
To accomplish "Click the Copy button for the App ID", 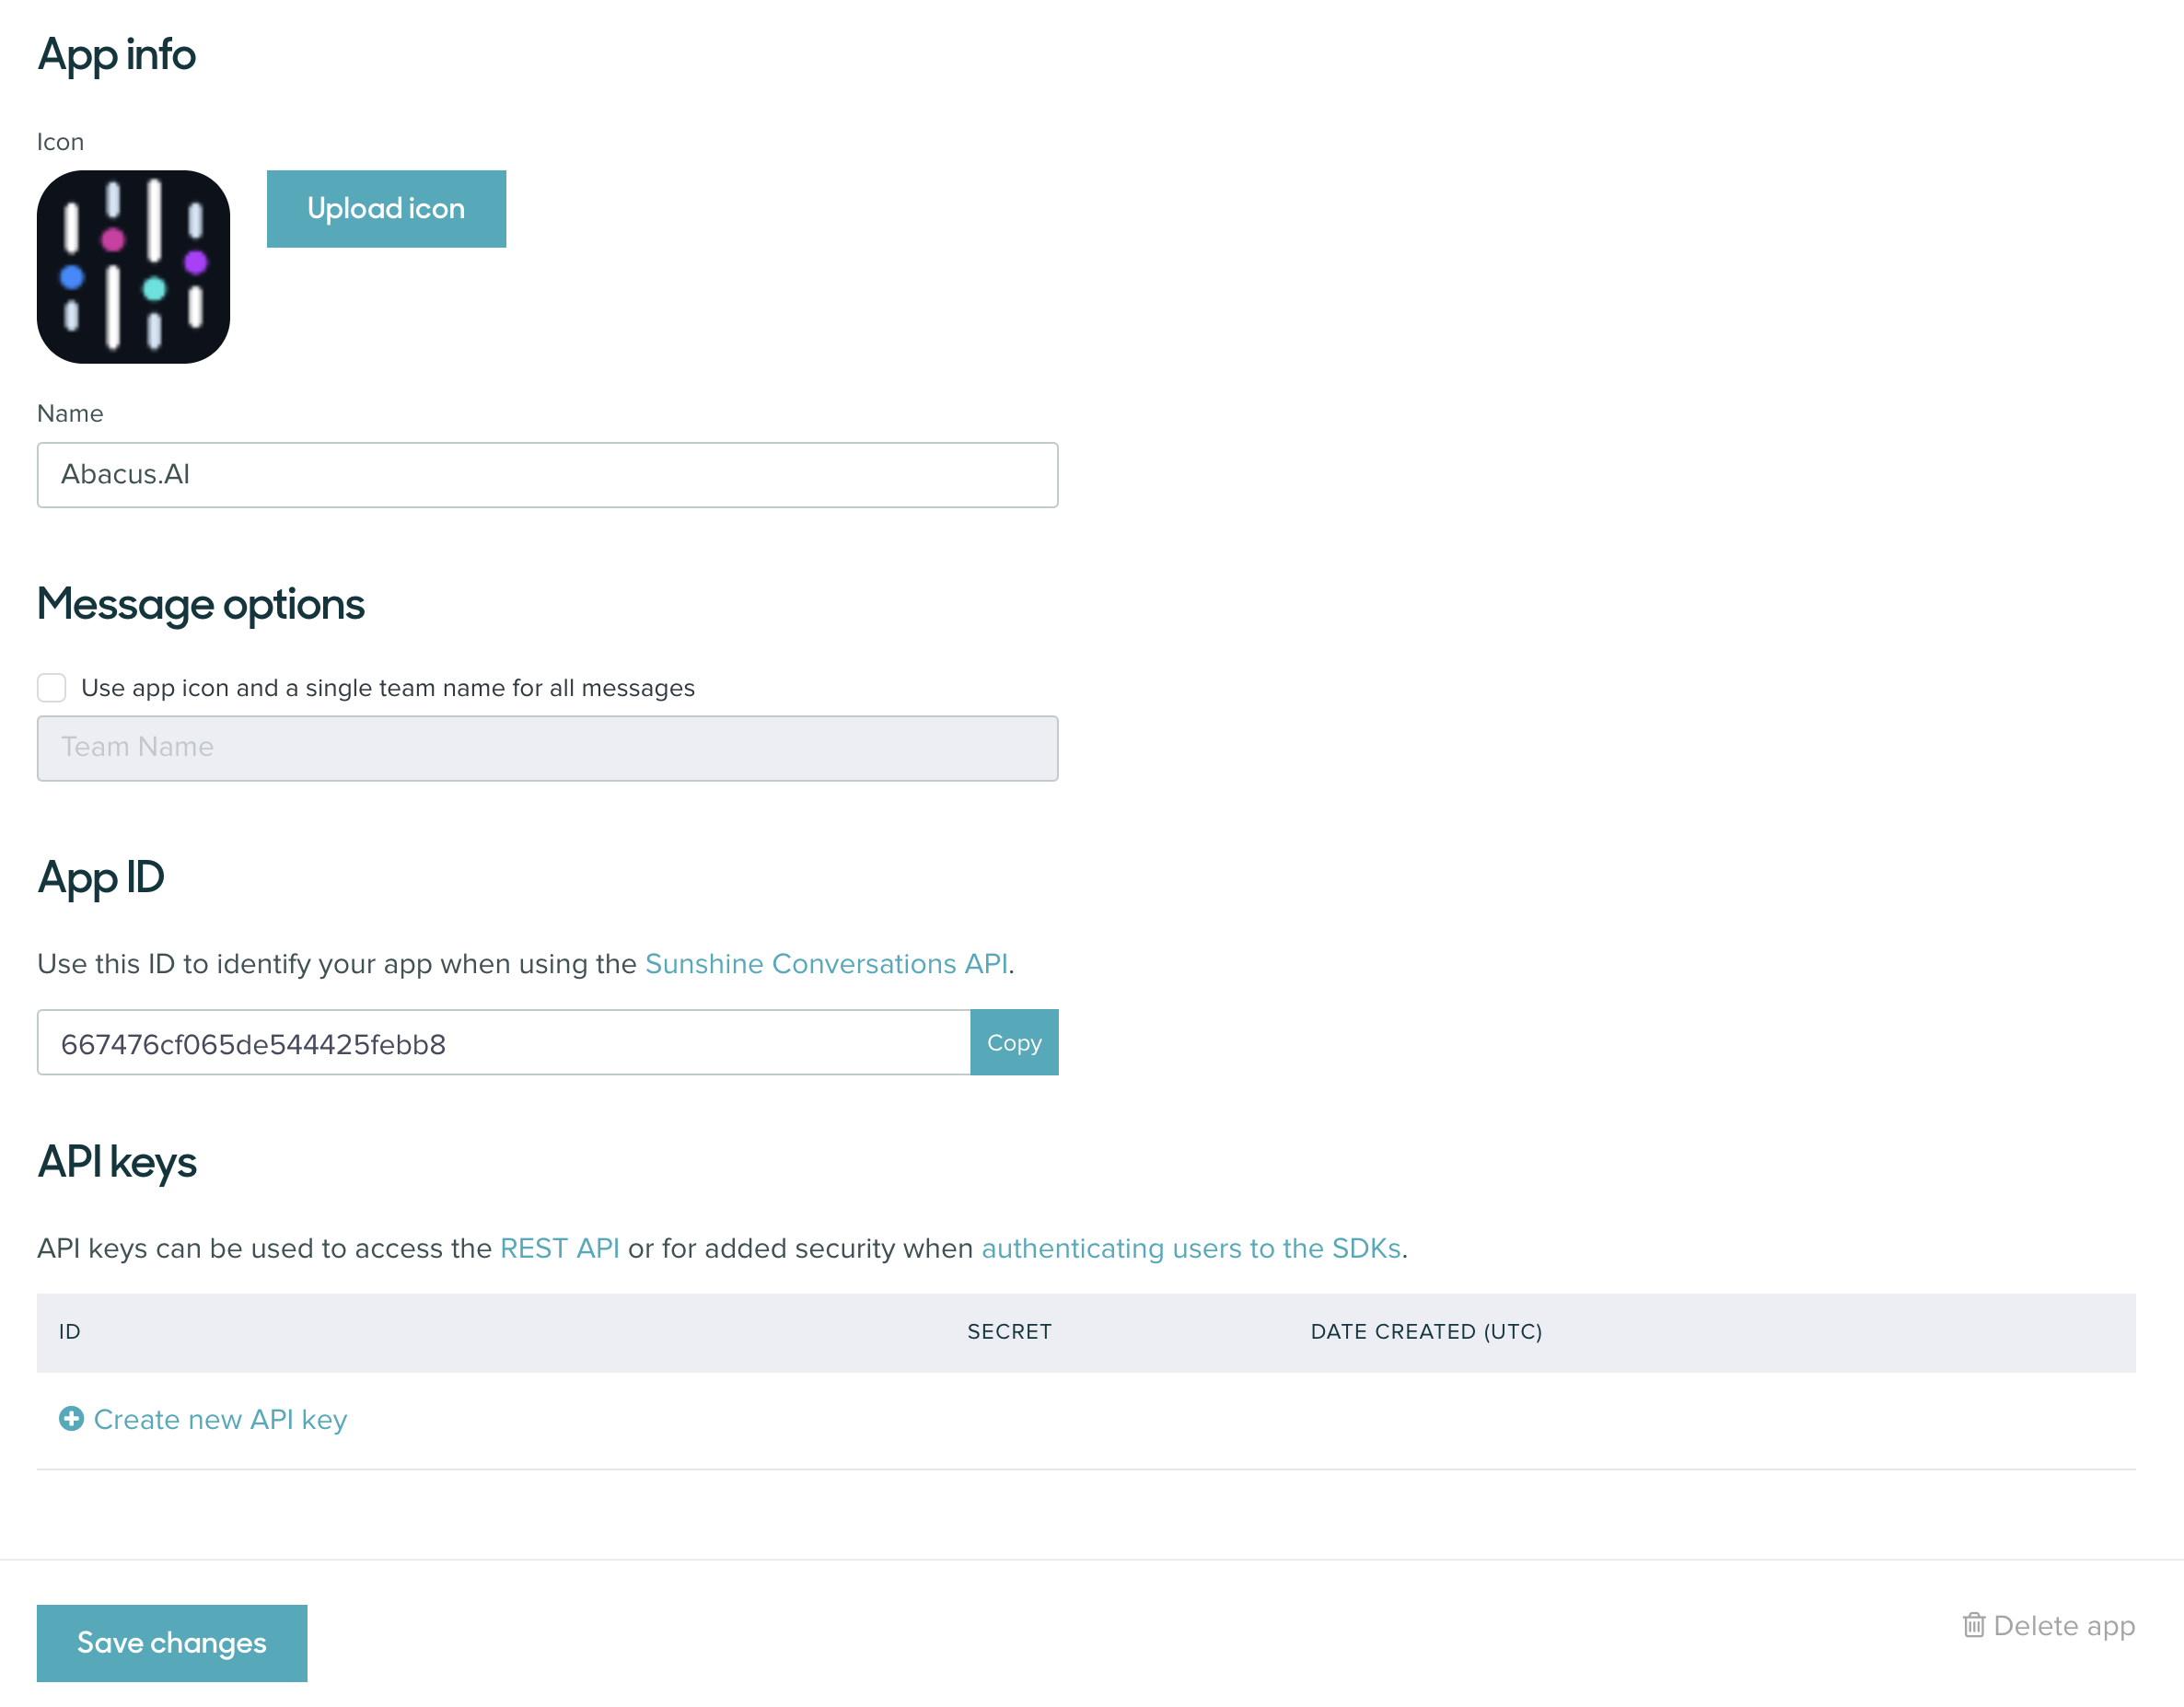I will click(1013, 1042).
